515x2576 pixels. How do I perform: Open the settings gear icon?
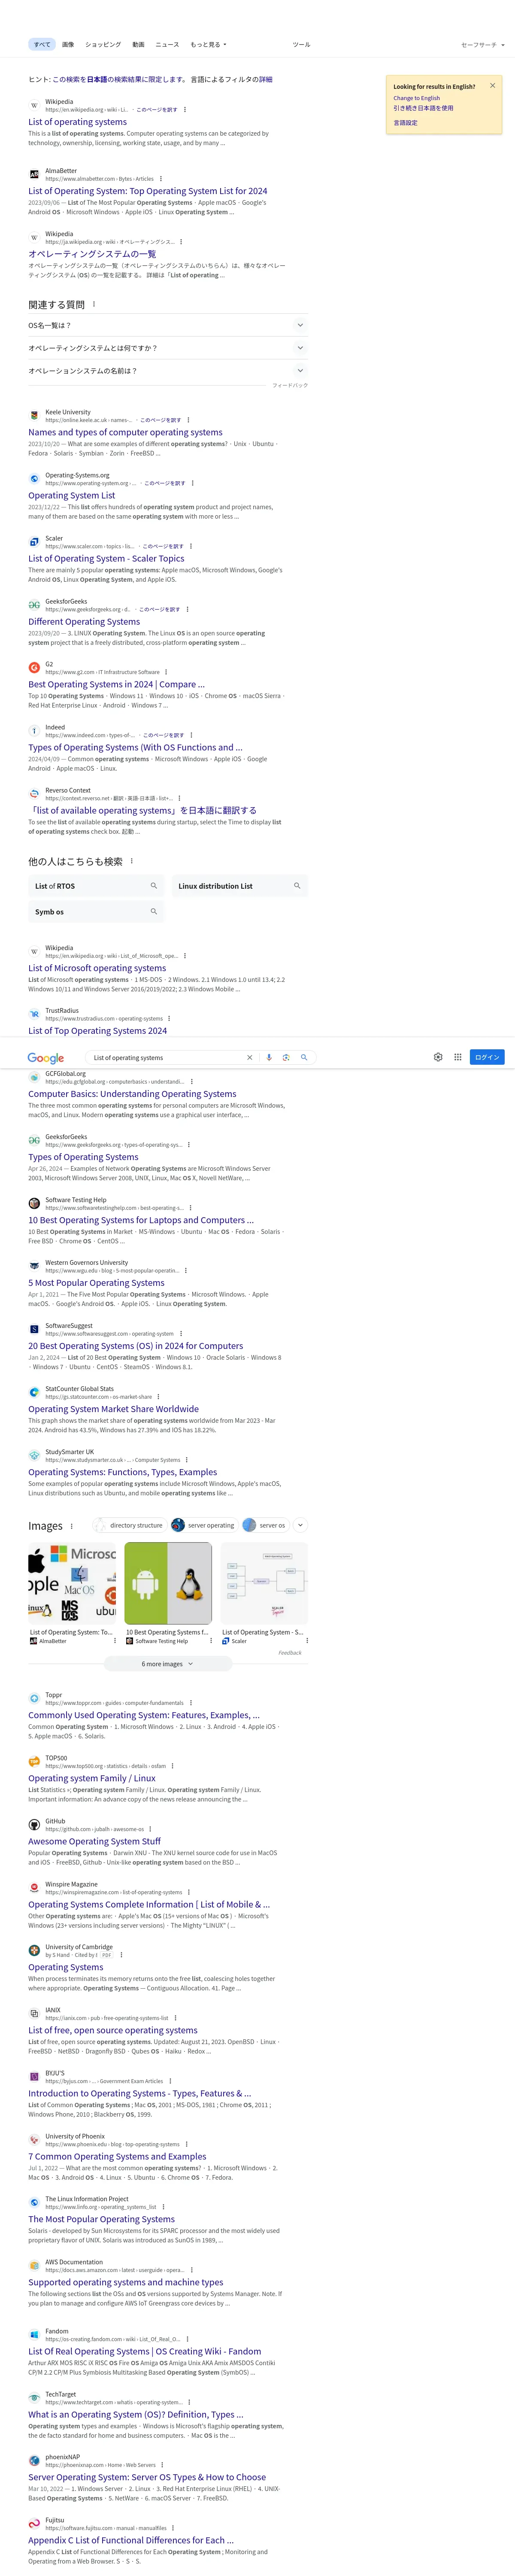(438, 1057)
